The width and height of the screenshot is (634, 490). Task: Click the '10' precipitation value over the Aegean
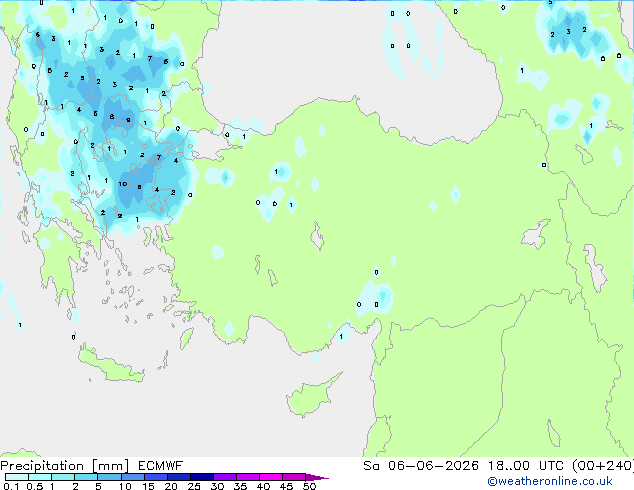click(x=123, y=184)
